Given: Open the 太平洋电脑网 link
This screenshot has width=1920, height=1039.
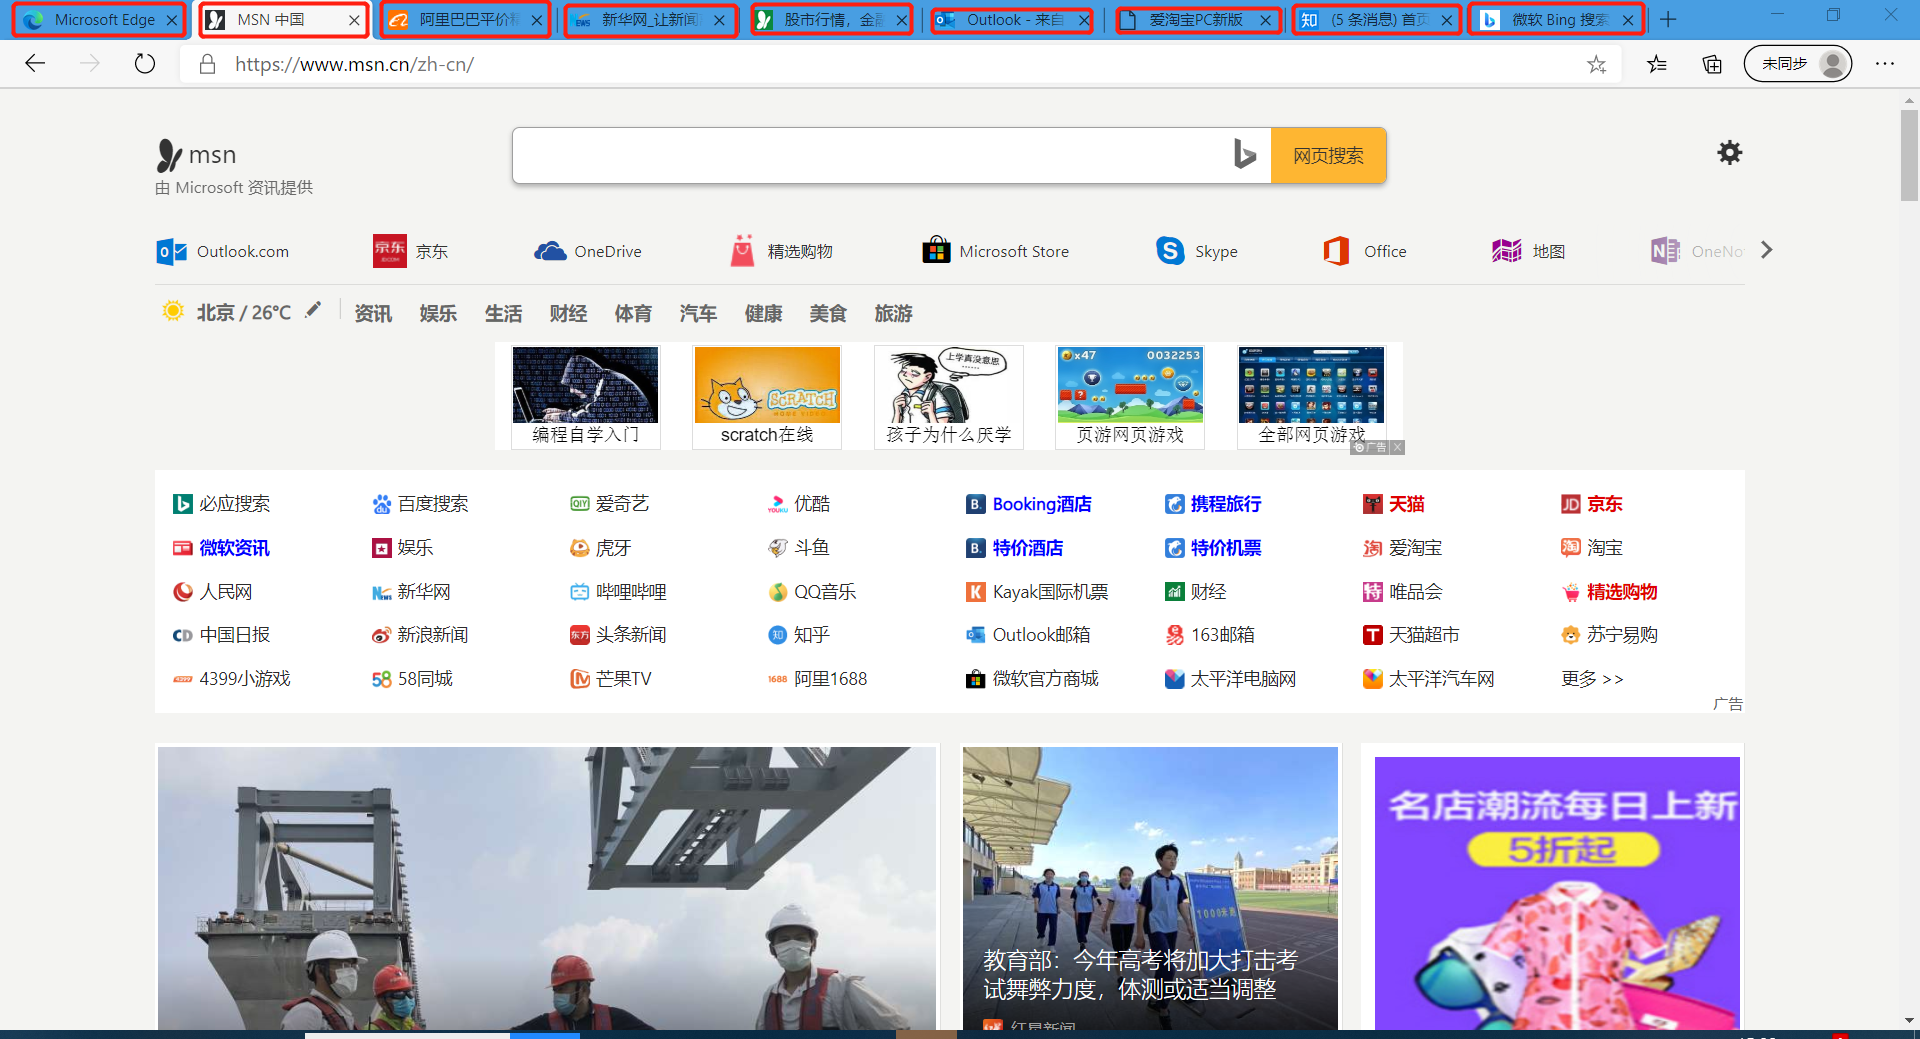Looking at the screenshot, I should point(1230,679).
